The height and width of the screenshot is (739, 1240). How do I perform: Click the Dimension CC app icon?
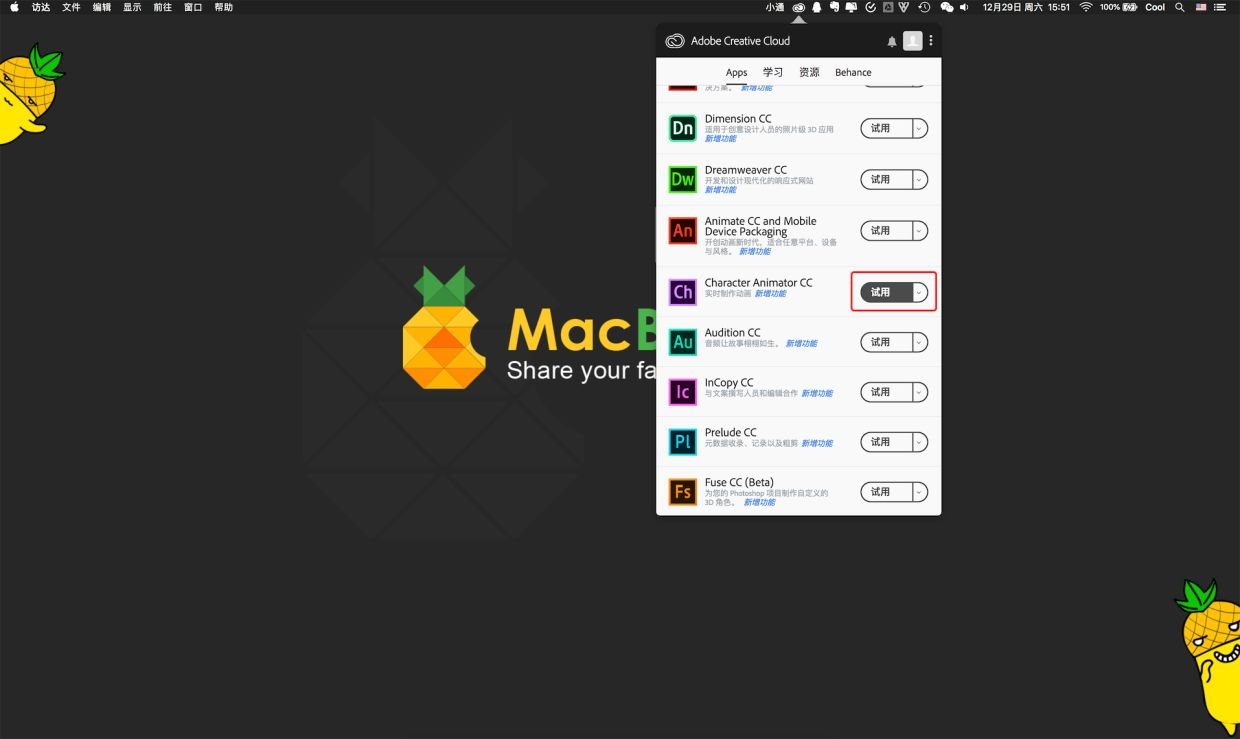[x=683, y=128]
